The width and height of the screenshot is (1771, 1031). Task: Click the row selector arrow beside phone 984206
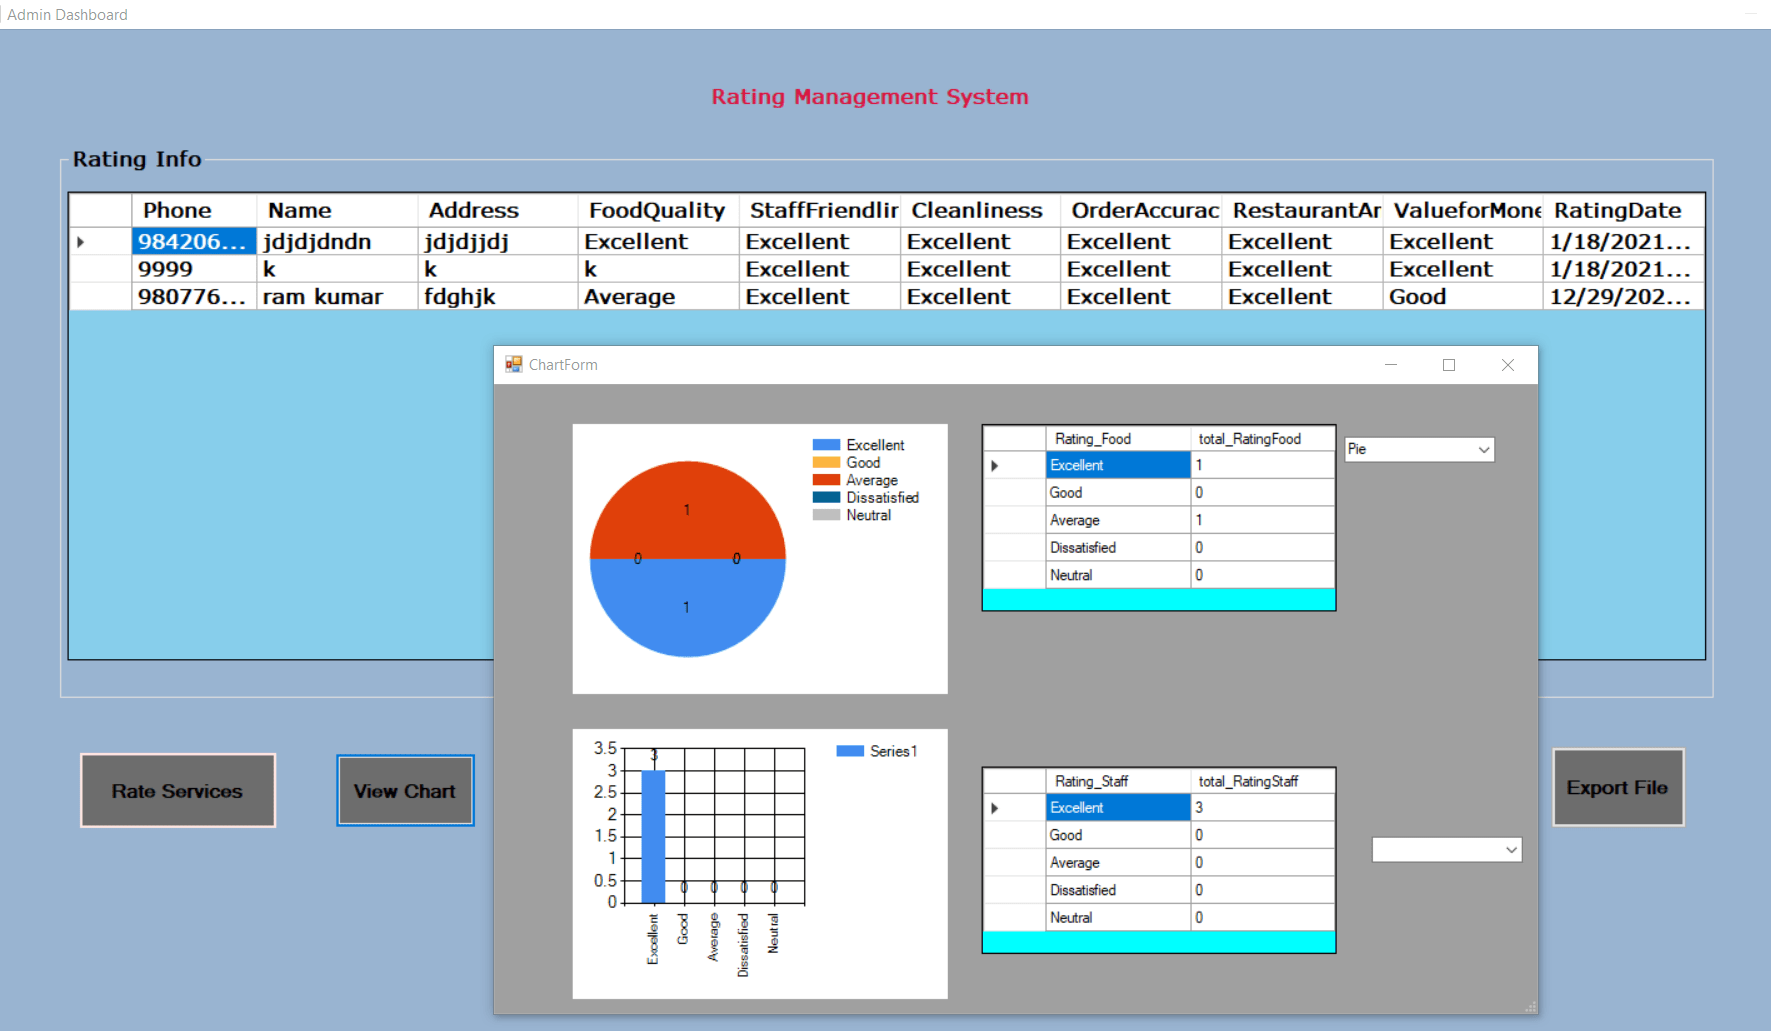point(80,241)
